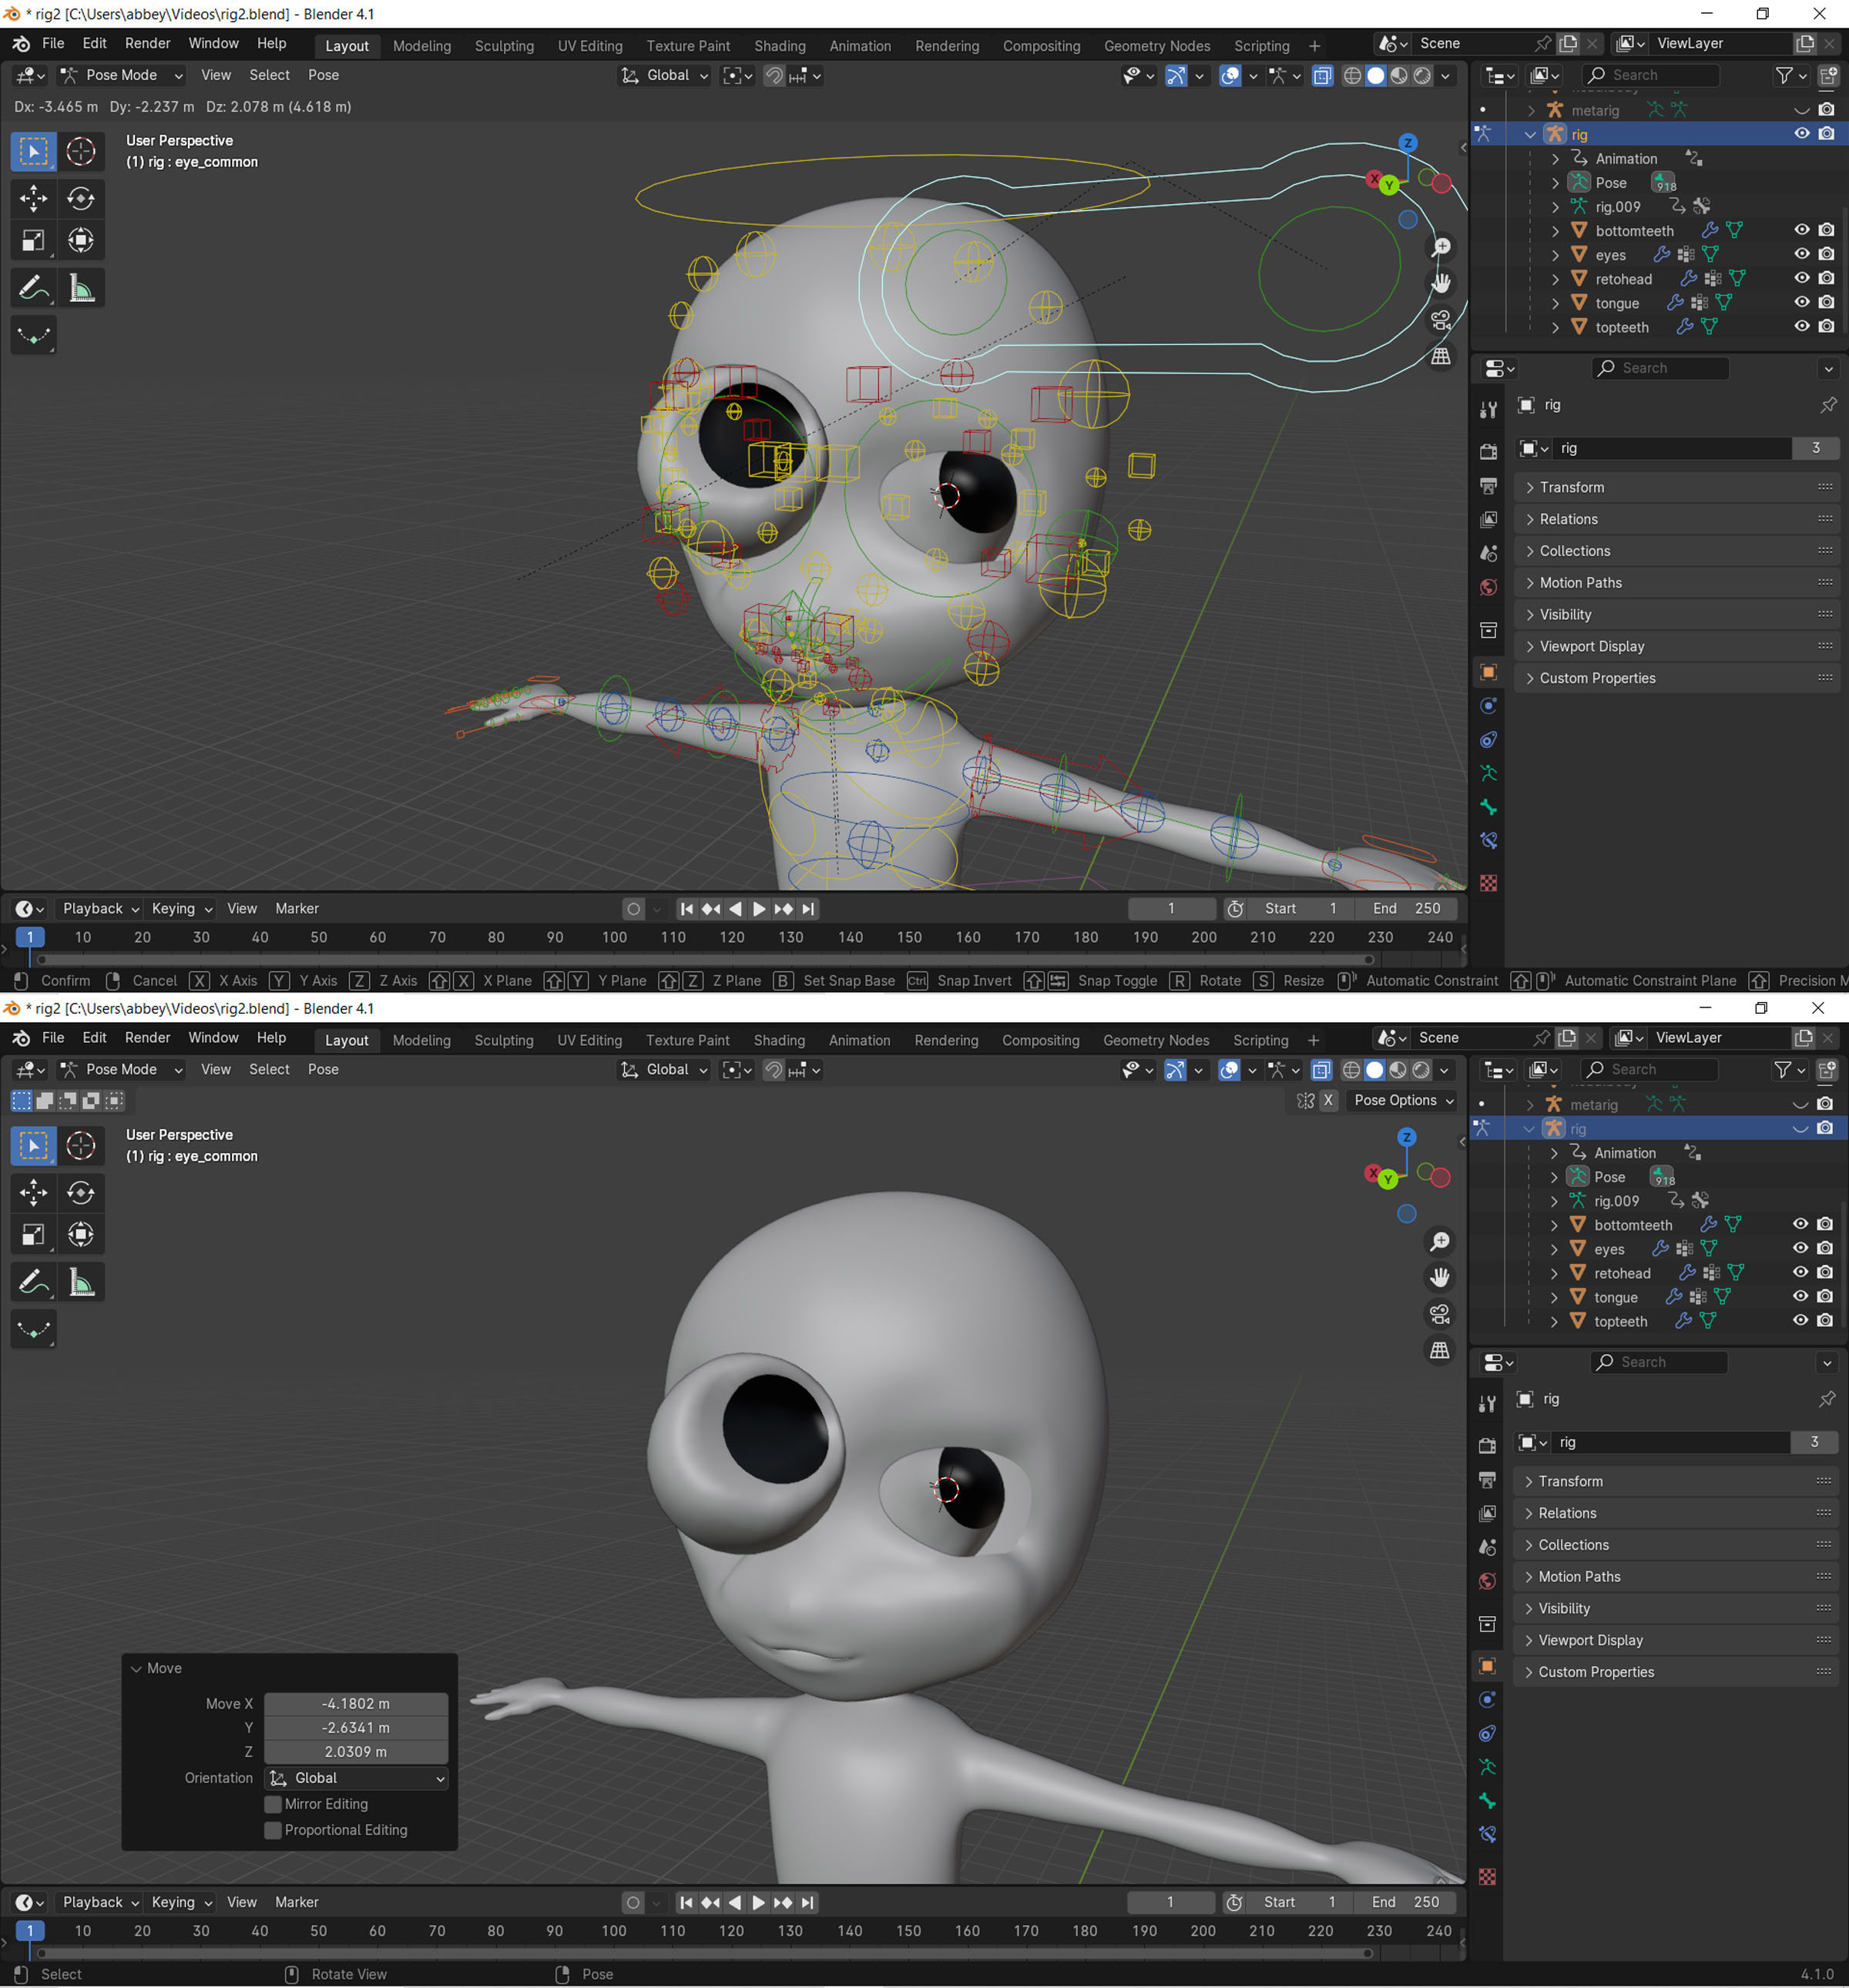Open the Bone Constraints tab in the top window

[1488, 841]
